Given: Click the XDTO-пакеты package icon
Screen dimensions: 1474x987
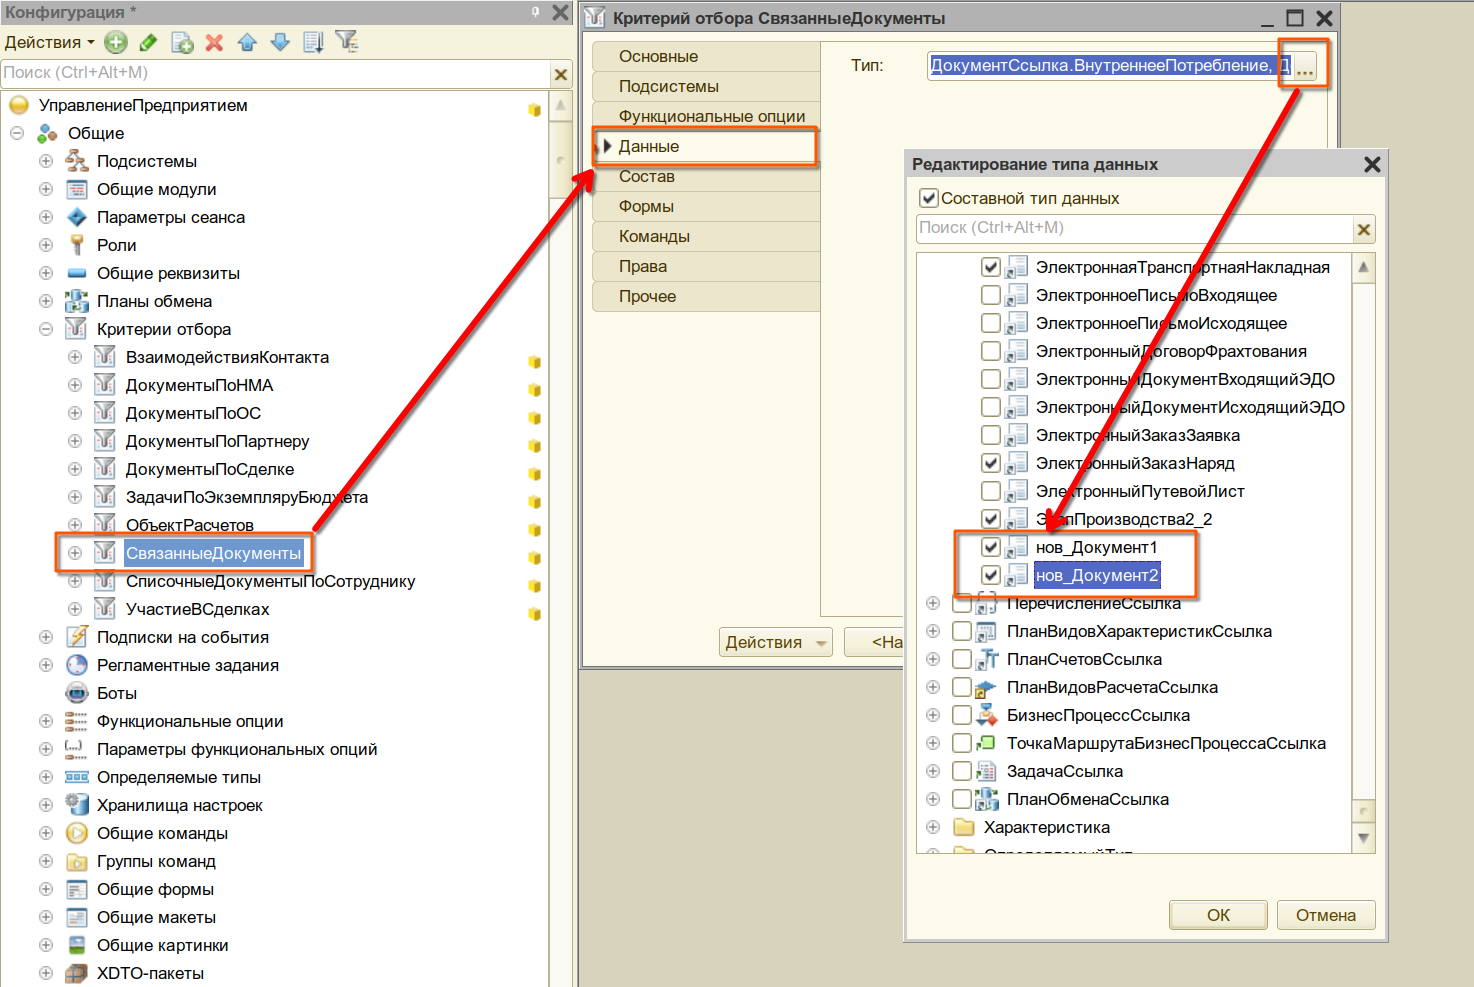Looking at the screenshot, I should [77, 973].
